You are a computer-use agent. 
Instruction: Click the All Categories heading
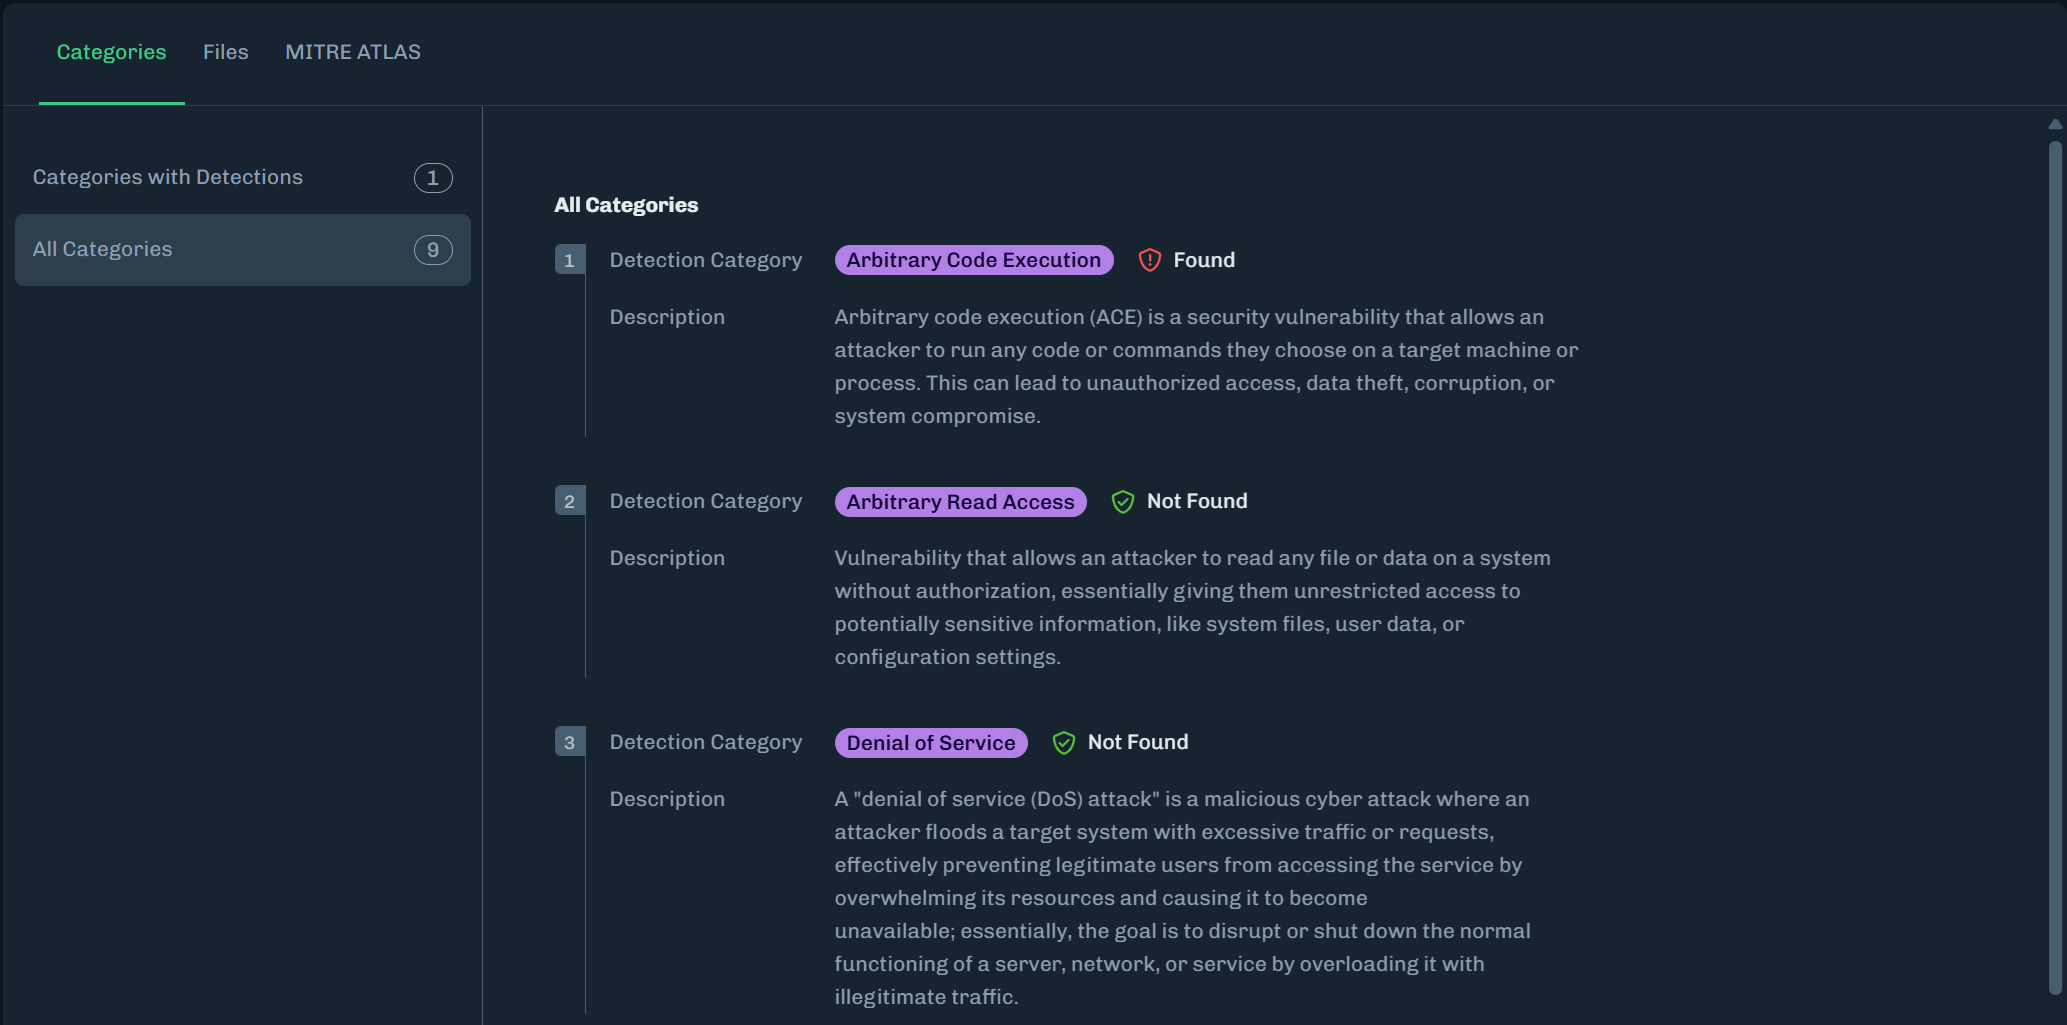coord(626,205)
